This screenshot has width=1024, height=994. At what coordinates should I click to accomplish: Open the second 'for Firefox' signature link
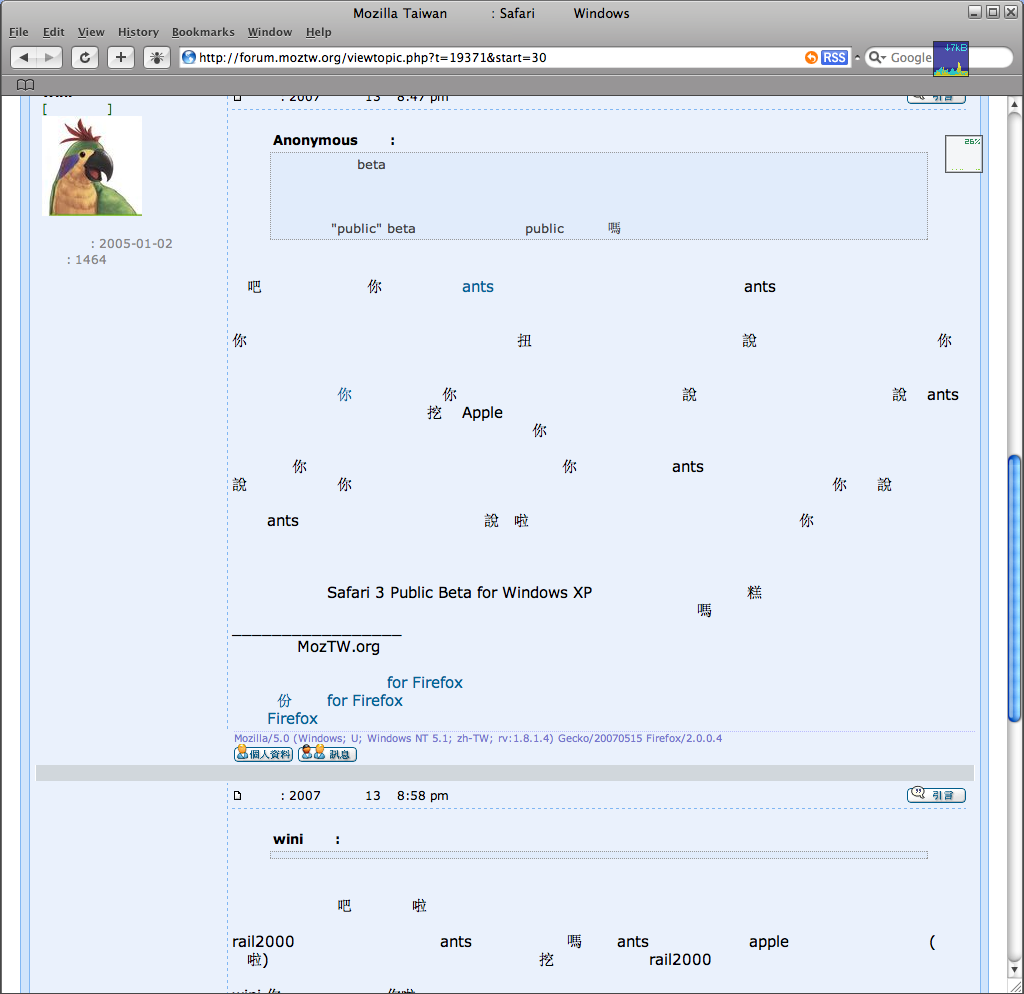(x=364, y=701)
